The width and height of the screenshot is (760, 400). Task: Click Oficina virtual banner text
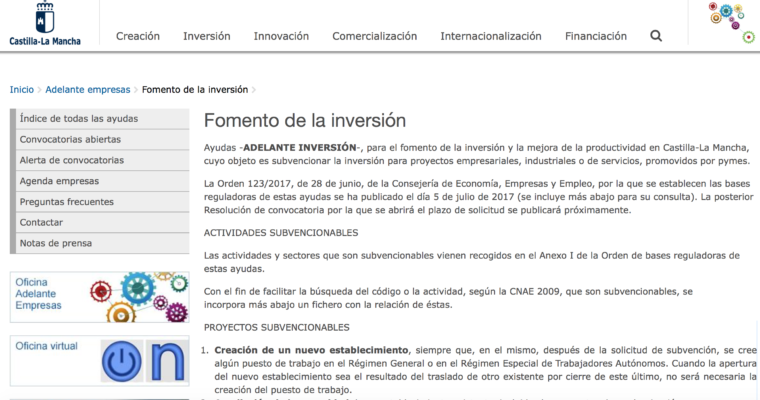pyautogui.click(x=46, y=346)
